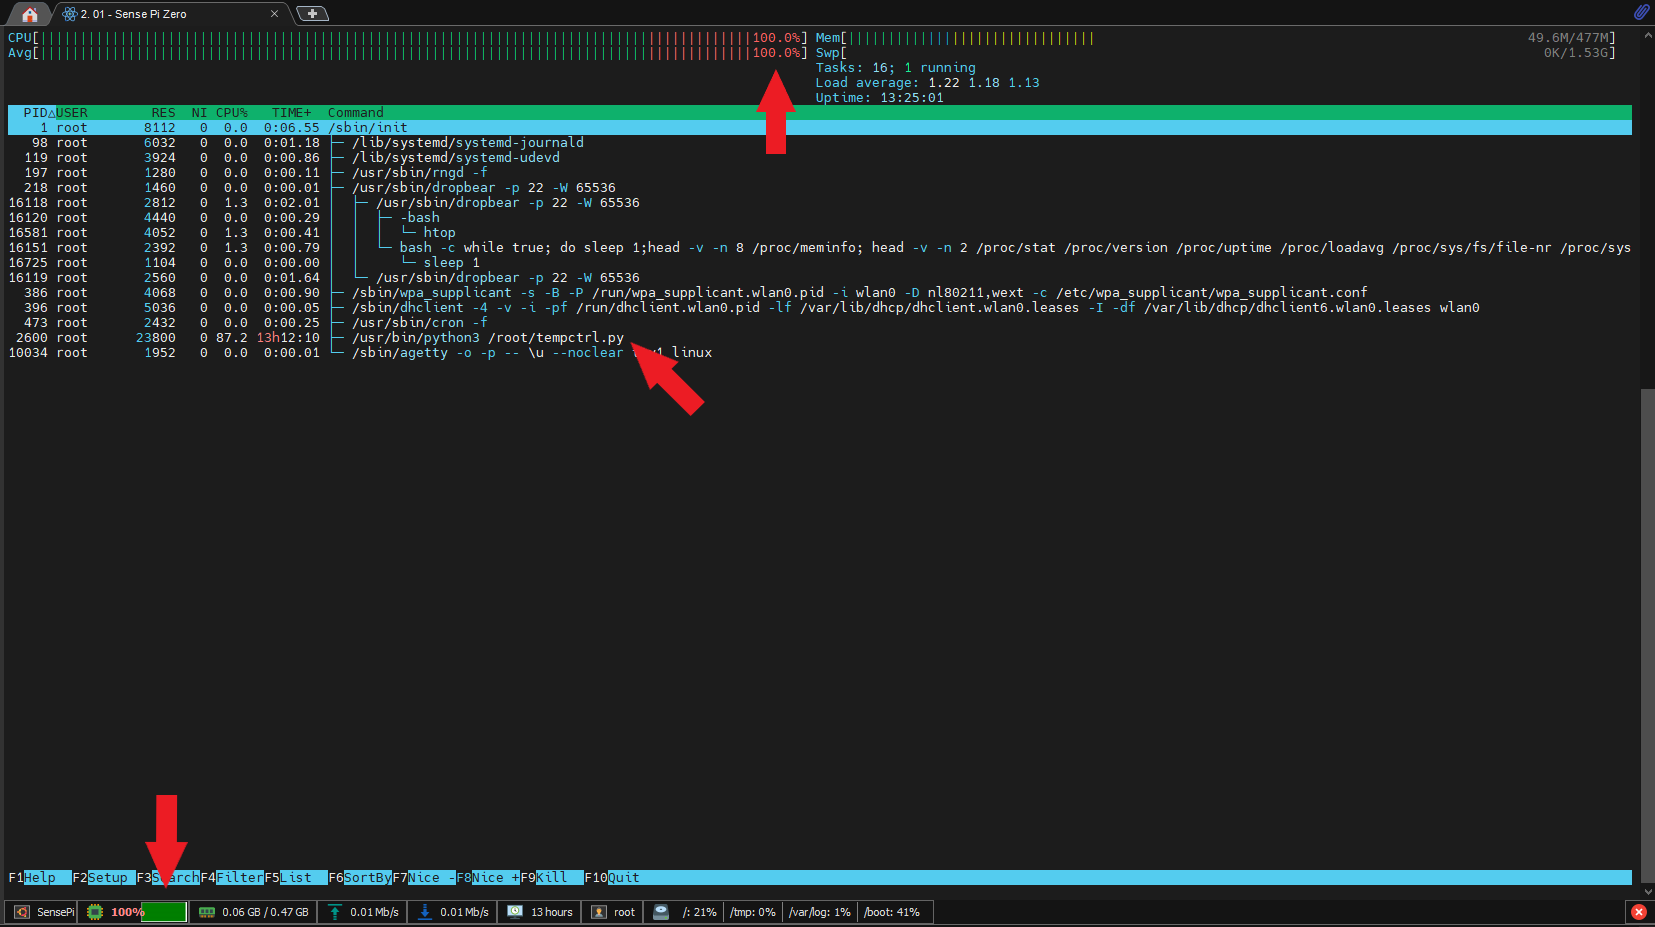Click the '/tmp: 0%' disk usage entry

(753, 912)
